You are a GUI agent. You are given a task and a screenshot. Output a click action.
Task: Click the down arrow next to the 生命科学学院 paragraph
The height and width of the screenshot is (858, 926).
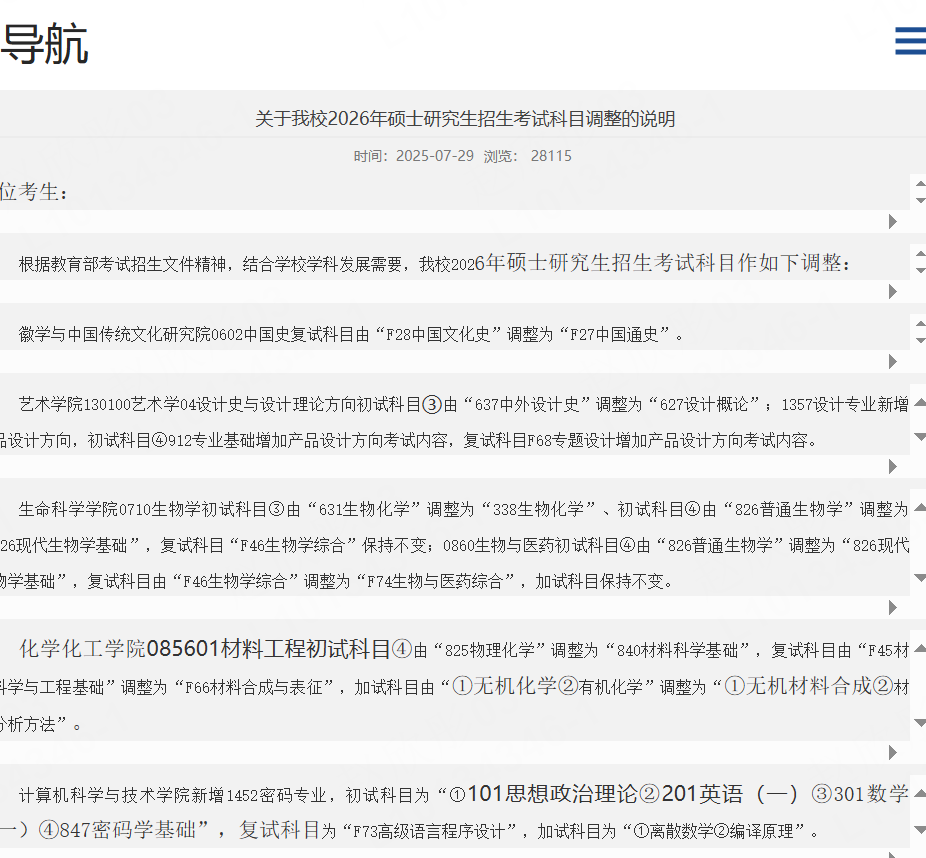pos(920,577)
